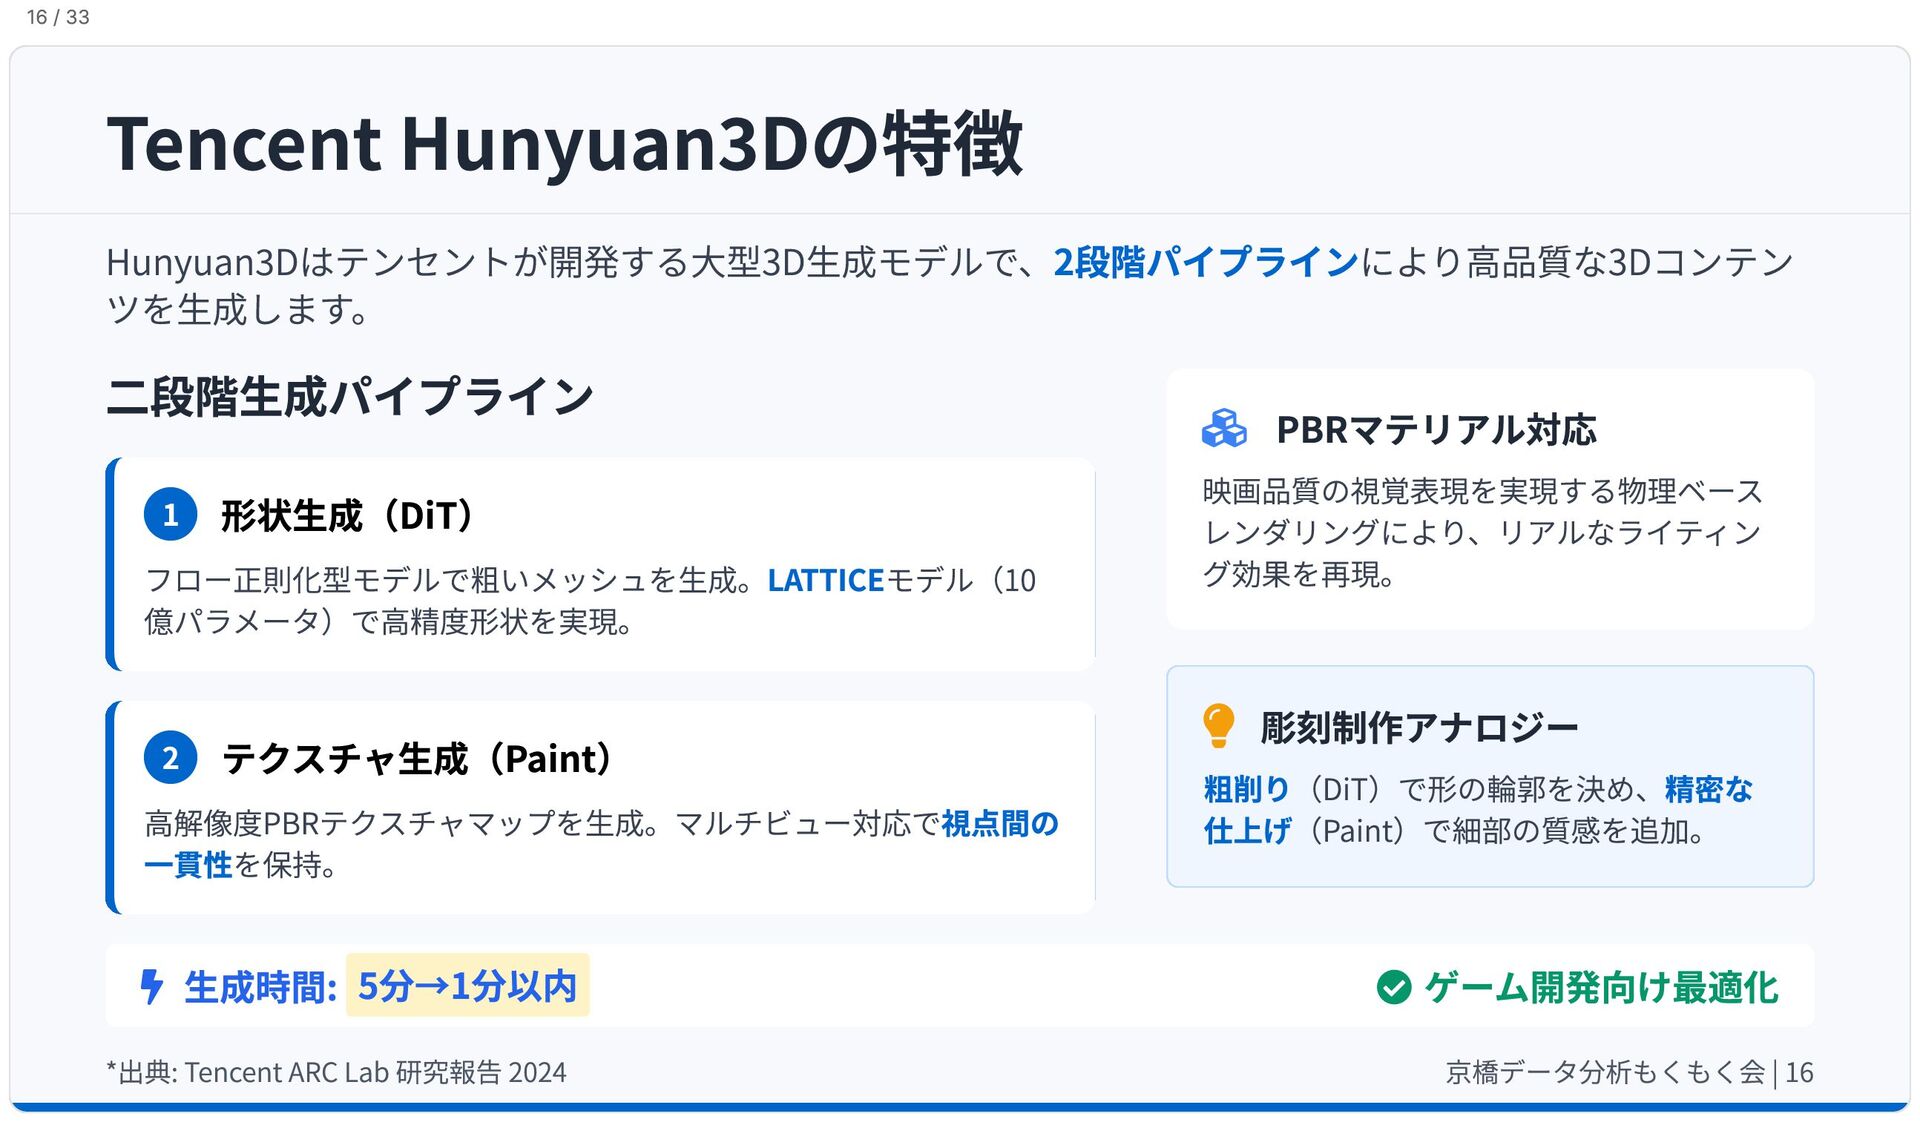Viewport: 1920px width, 1125px height.
Task: Click the title Tencent Hunyuan3Dの特徴
Action: click(x=565, y=144)
